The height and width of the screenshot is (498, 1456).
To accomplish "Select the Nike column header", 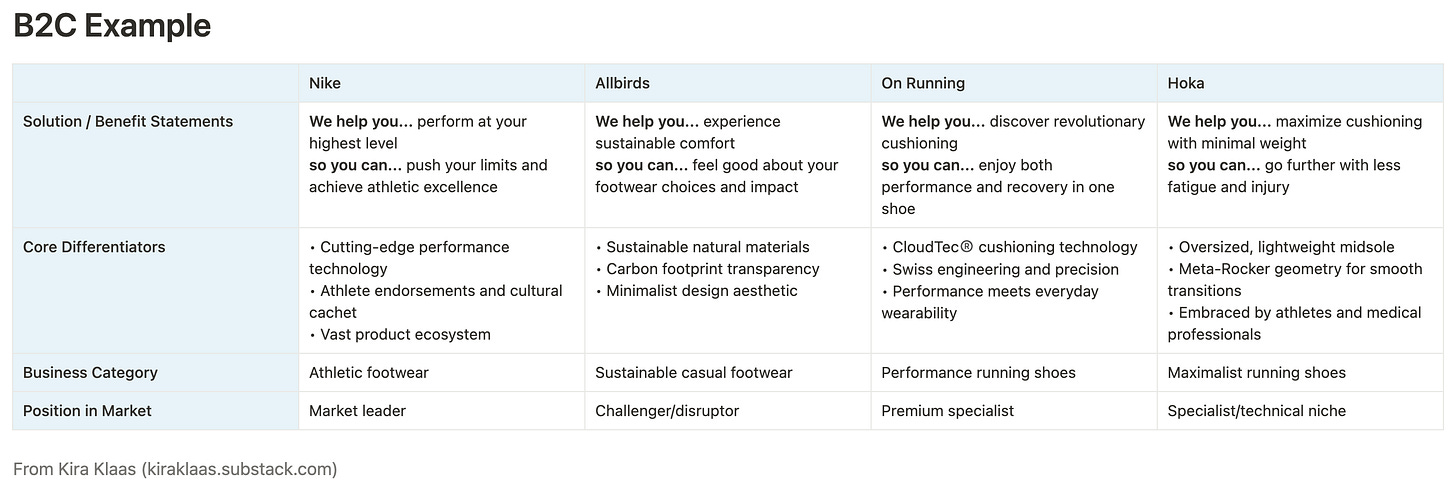I will point(326,83).
